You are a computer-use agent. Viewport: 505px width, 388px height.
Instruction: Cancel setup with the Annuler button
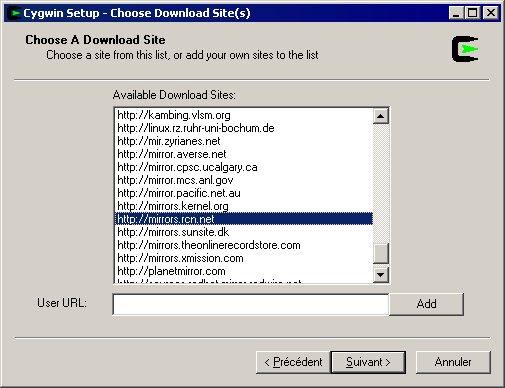click(x=453, y=362)
